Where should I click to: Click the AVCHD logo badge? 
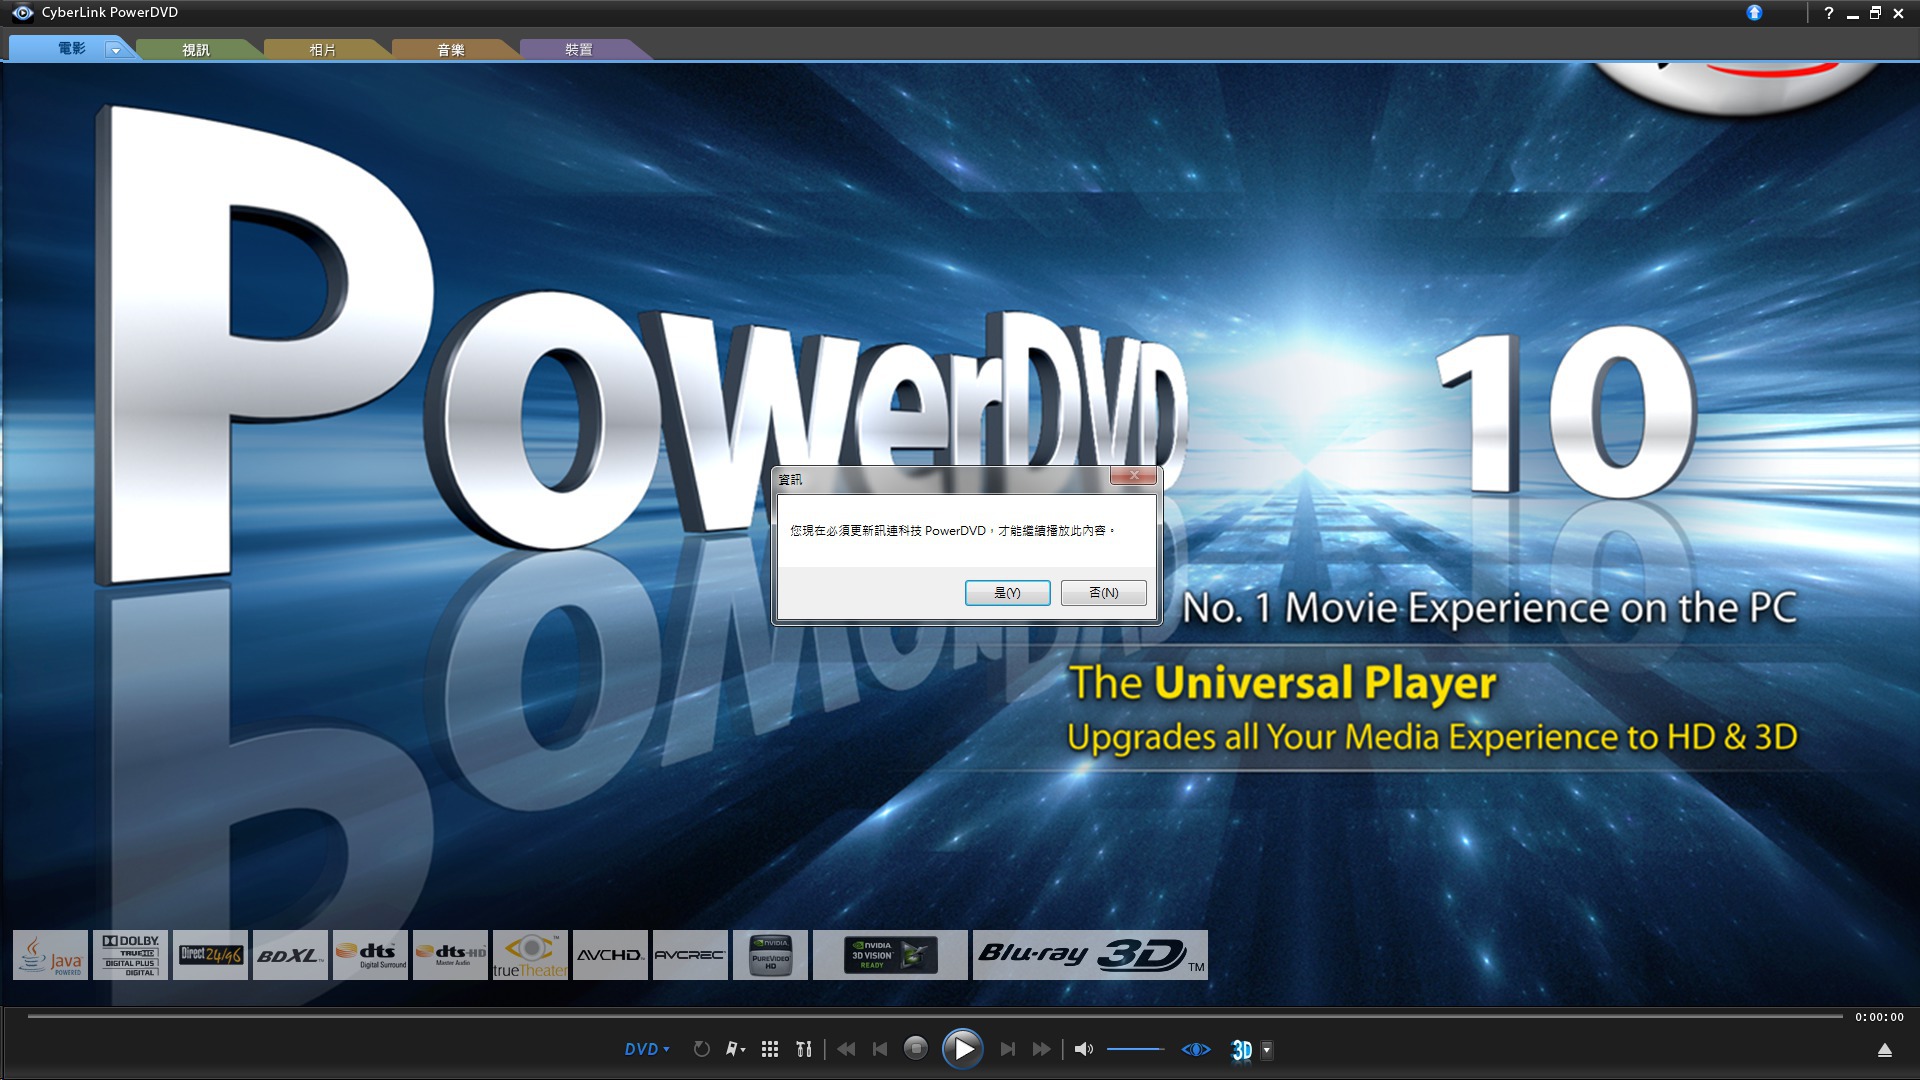pyautogui.click(x=610, y=955)
